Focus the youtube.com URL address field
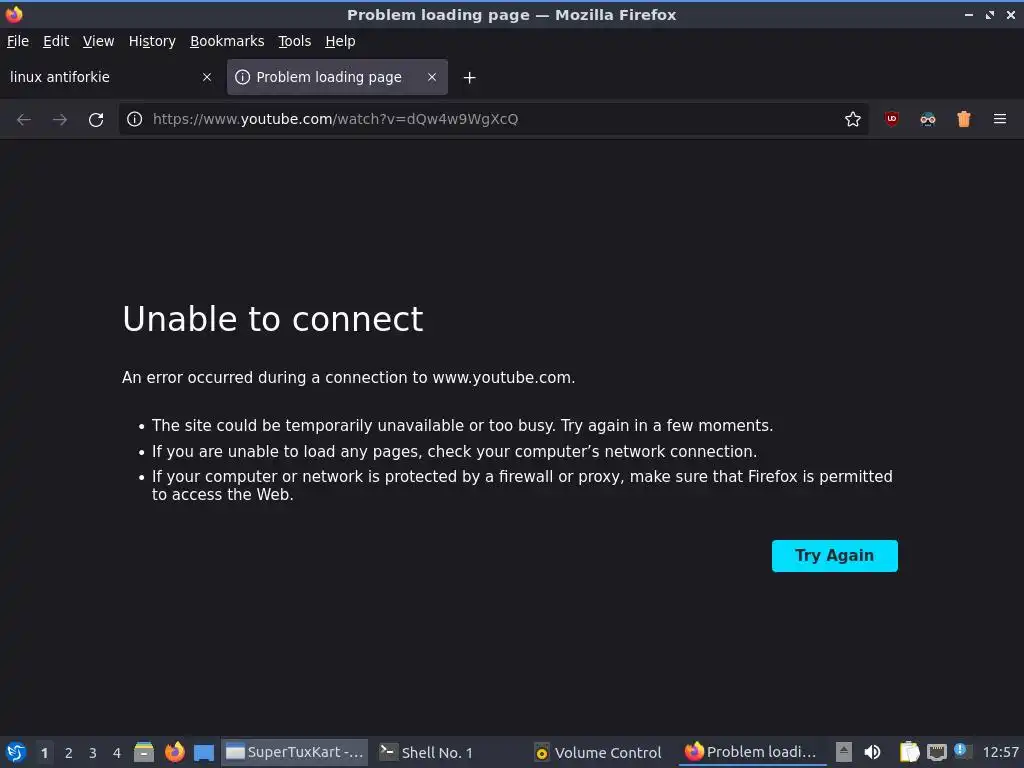 pos(493,119)
